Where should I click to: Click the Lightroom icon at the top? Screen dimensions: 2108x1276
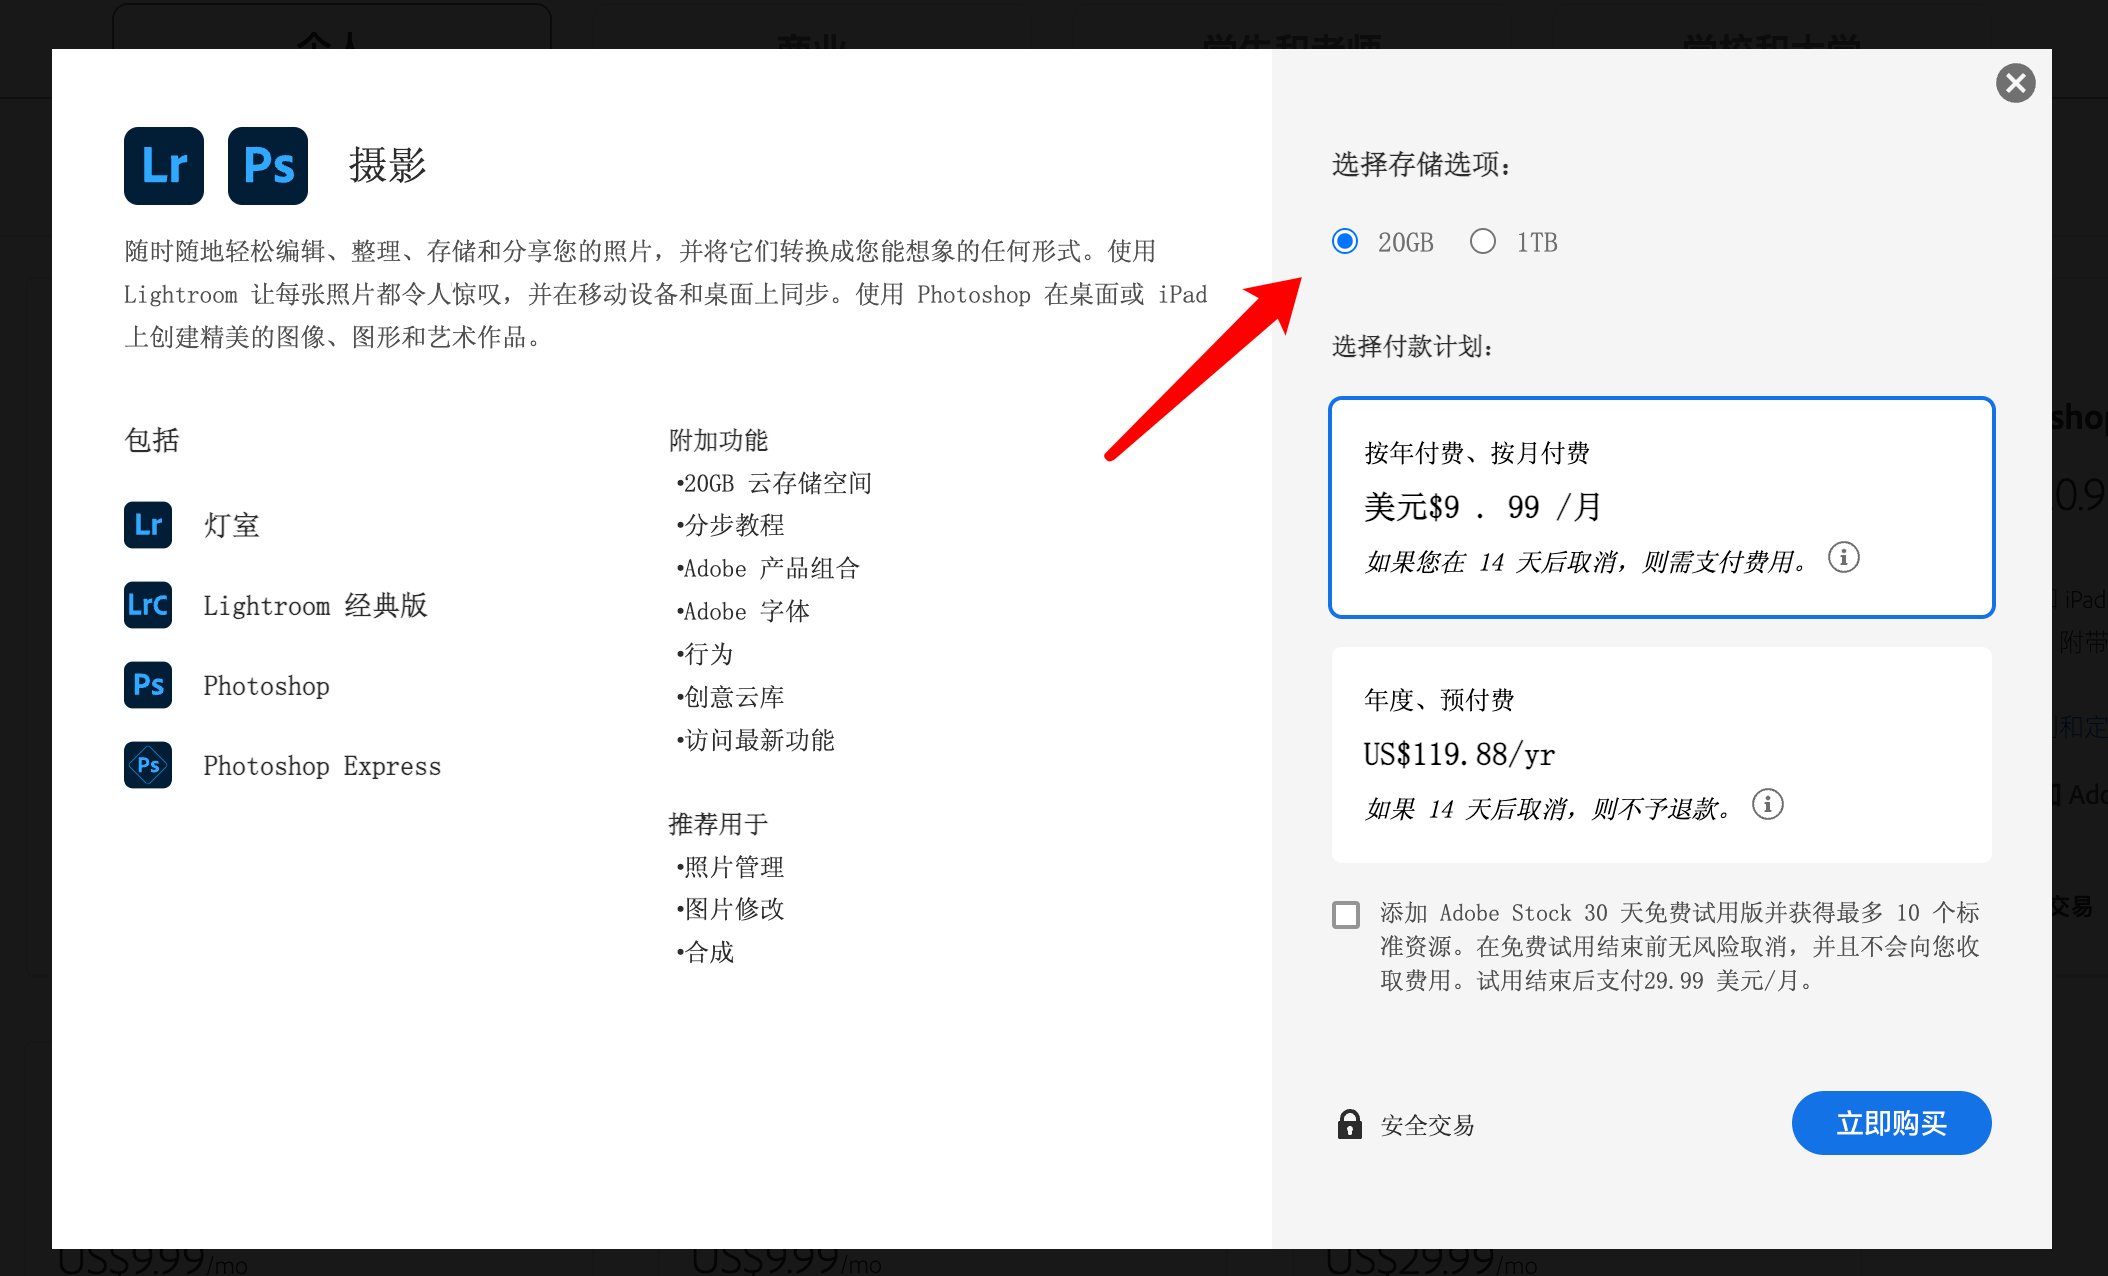click(x=163, y=166)
